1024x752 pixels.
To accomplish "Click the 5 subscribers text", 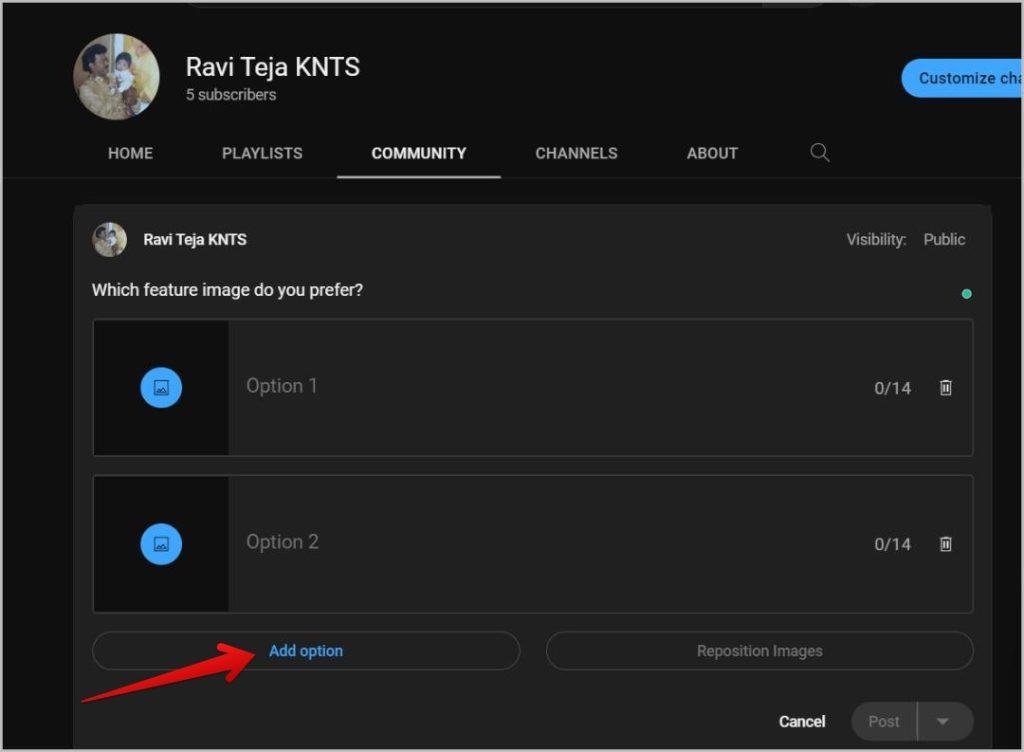I will 231,95.
